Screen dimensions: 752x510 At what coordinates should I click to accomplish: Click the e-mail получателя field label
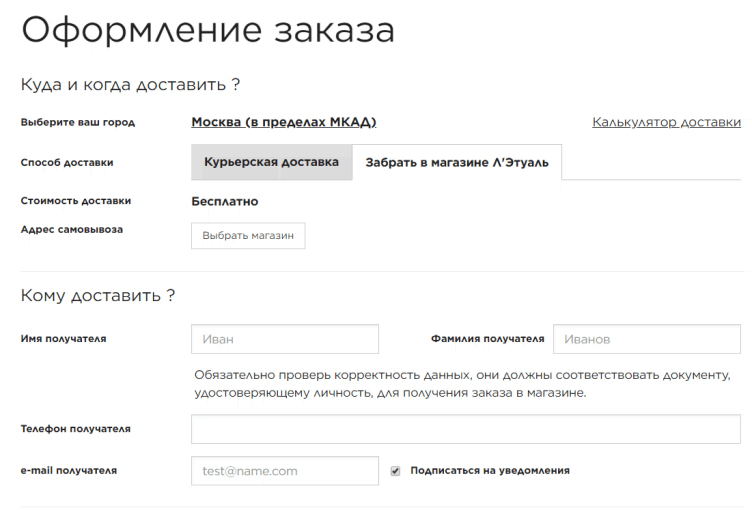[68, 470]
